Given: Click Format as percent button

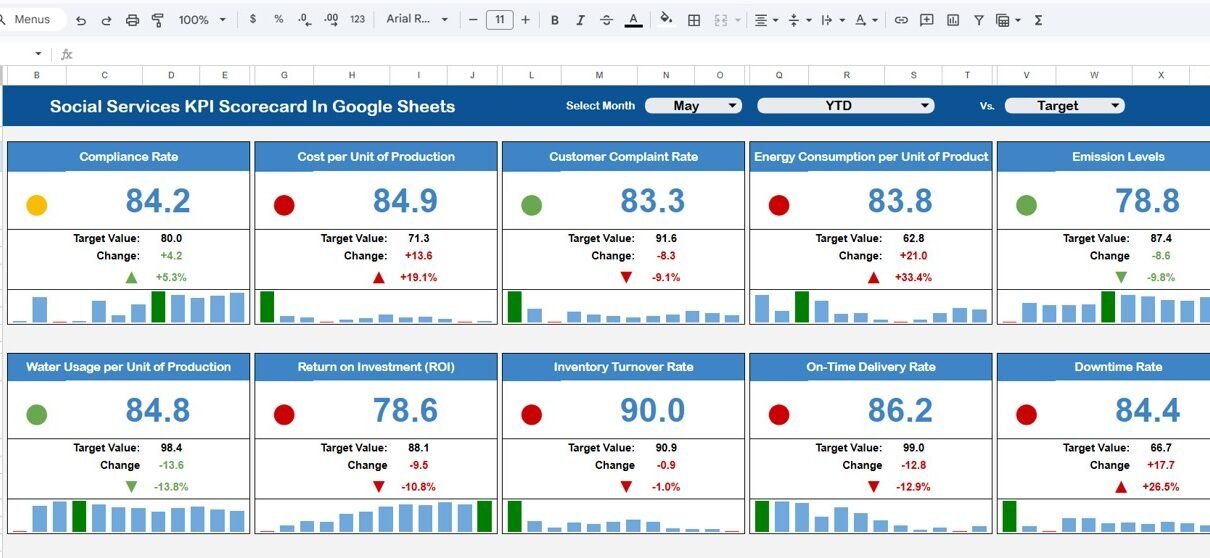Looking at the screenshot, I should [x=278, y=20].
